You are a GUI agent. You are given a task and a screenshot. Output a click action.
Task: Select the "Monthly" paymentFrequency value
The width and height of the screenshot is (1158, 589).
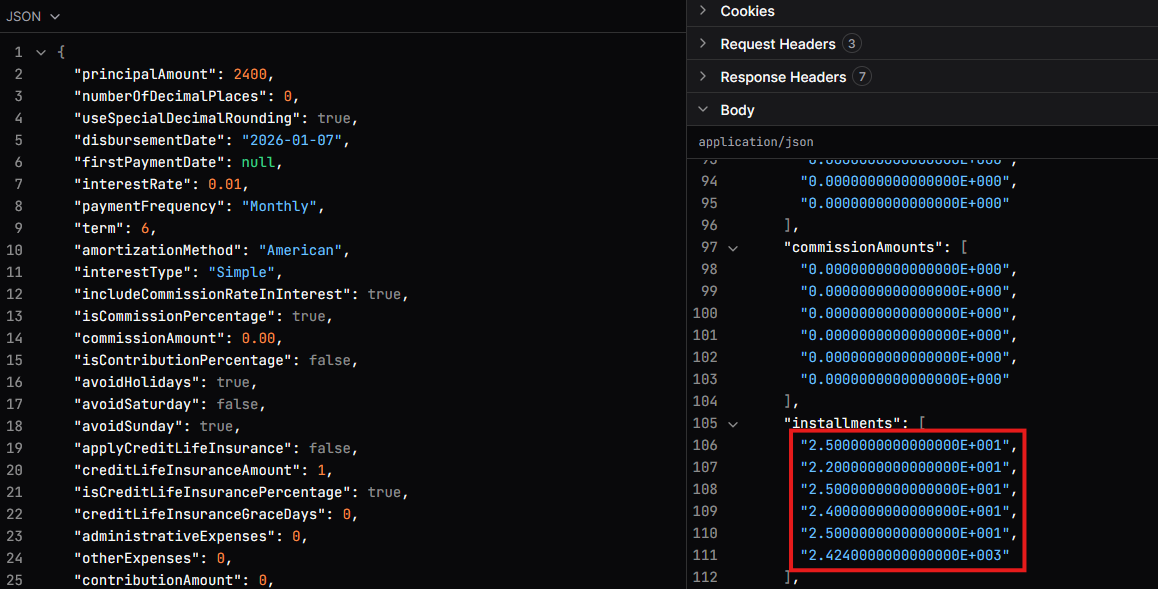click(284, 206)
